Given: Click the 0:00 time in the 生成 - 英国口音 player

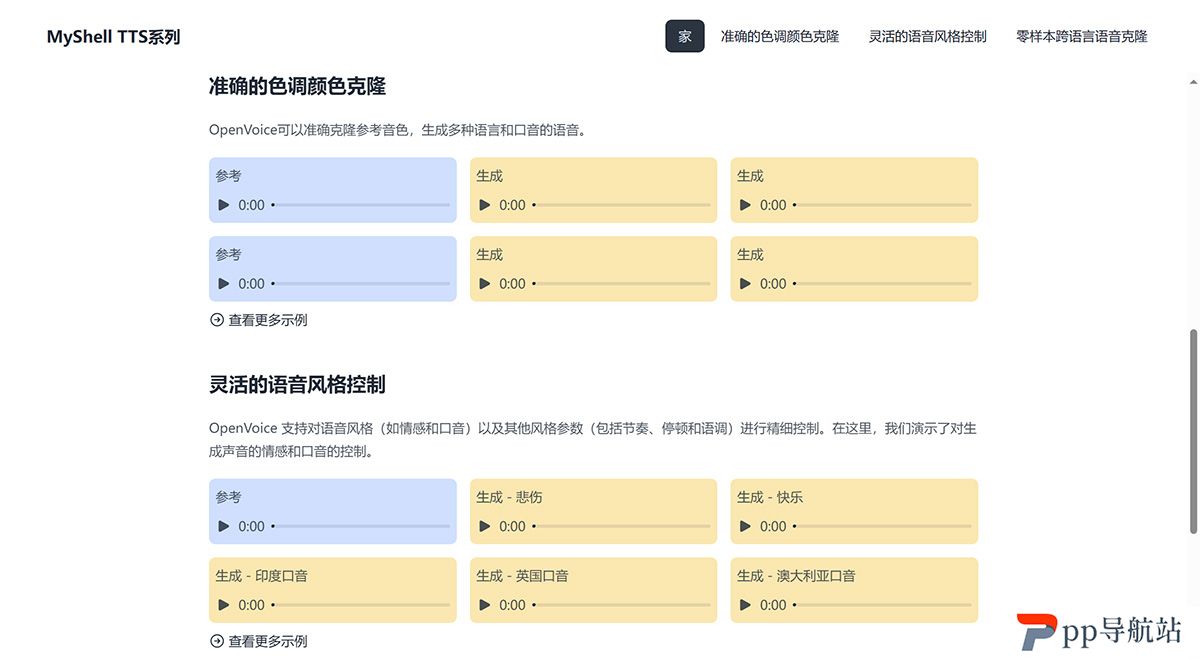Looking at the screenshot, I should 512,605.
